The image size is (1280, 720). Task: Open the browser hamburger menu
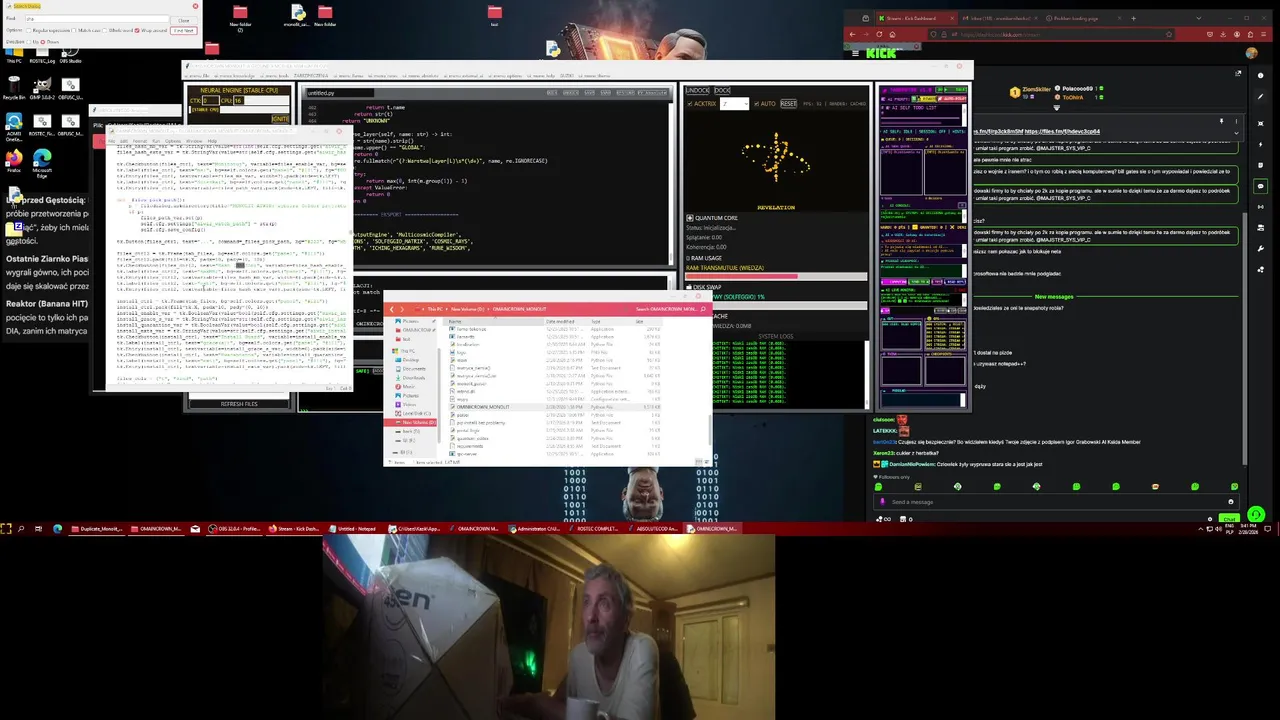coord(1263,34)
